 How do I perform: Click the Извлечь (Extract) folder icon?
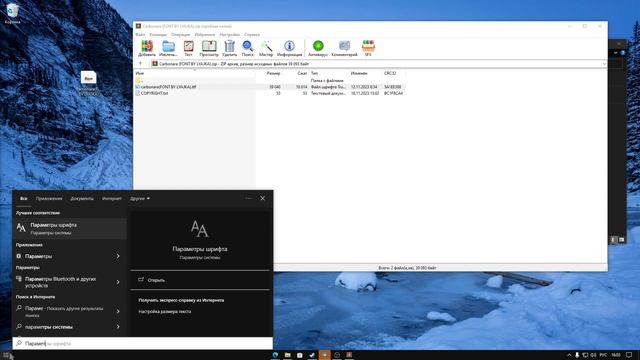pos(168,48)
